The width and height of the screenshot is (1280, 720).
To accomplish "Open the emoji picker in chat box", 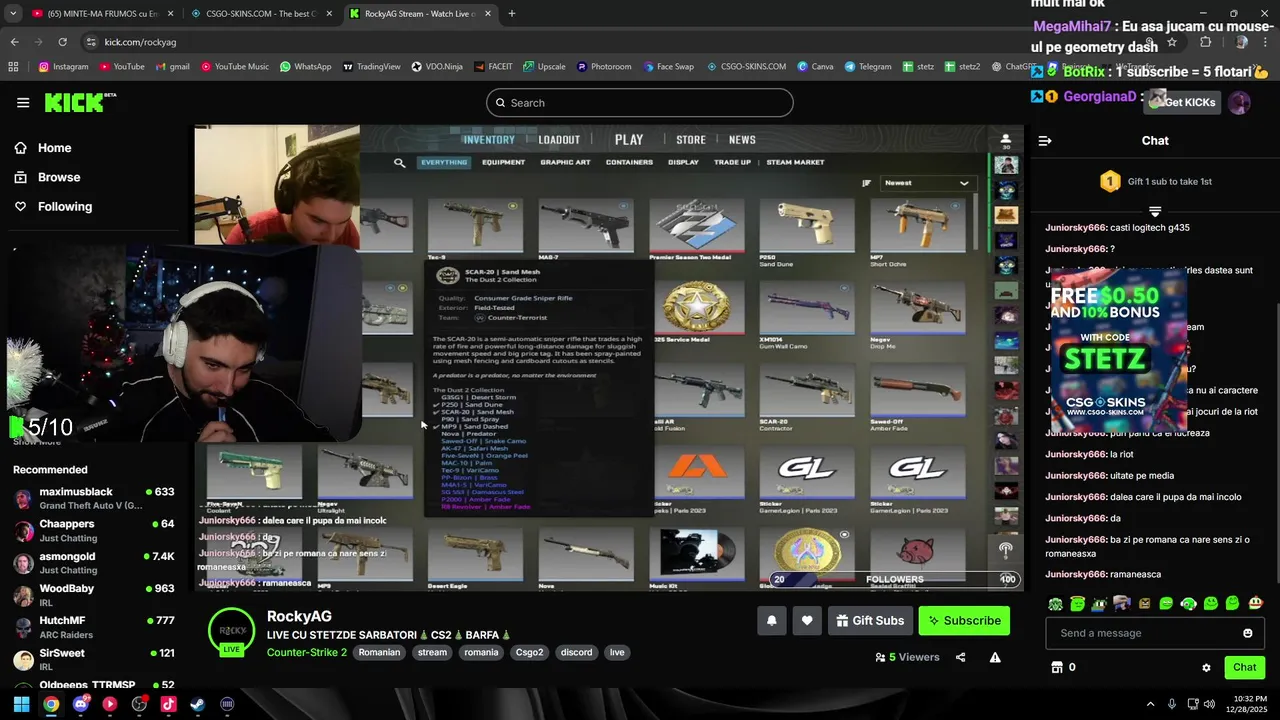I will click(x=1247, y=633).
